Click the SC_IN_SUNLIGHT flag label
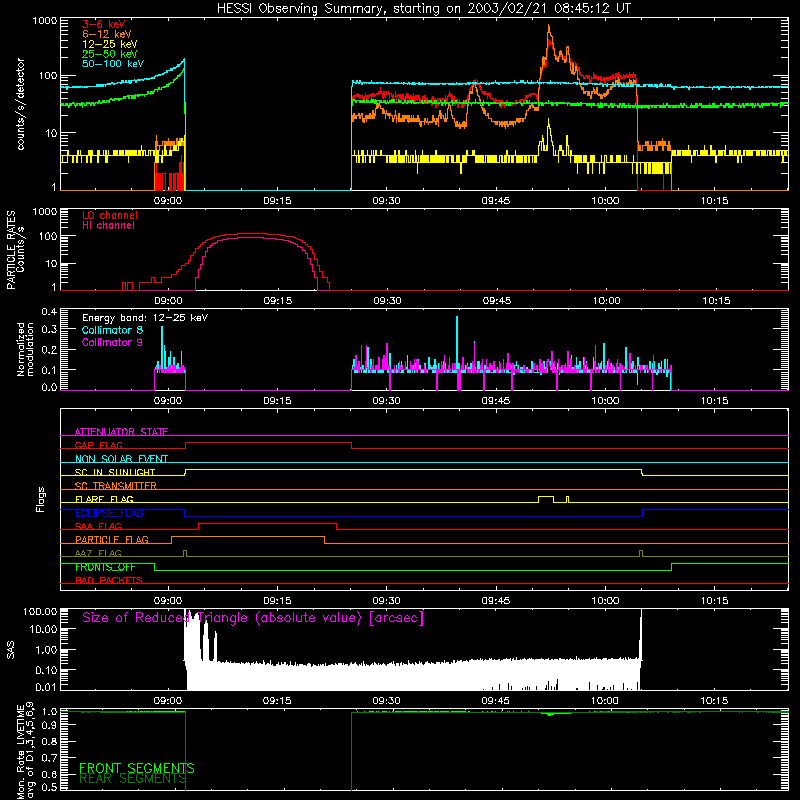The height and width of the screenshot is (800, 800). (115, 472)
